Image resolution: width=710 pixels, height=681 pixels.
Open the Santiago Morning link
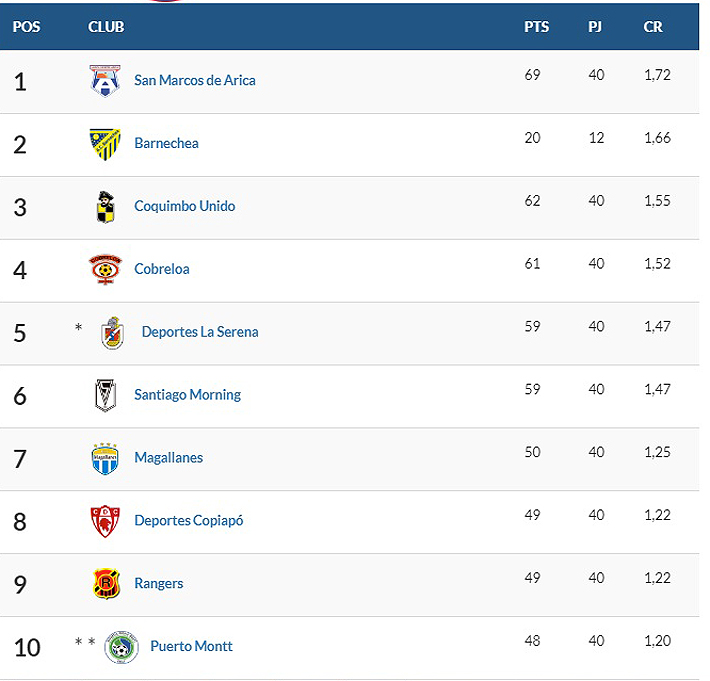pyautogui.click(x=188, y=395)
